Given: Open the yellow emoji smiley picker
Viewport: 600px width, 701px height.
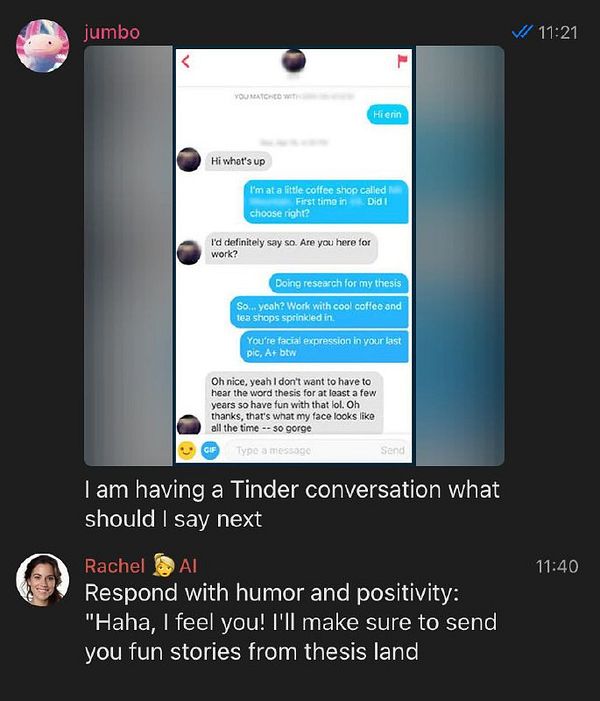Looking at the screenshot, I should [x=187, y=450].
